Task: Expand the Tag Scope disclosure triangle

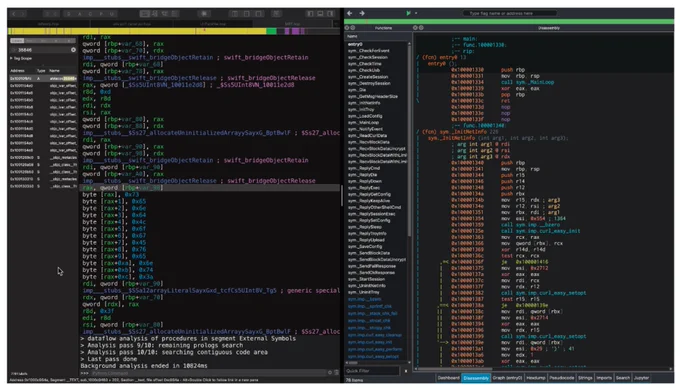Action: (x=12, y=58)
